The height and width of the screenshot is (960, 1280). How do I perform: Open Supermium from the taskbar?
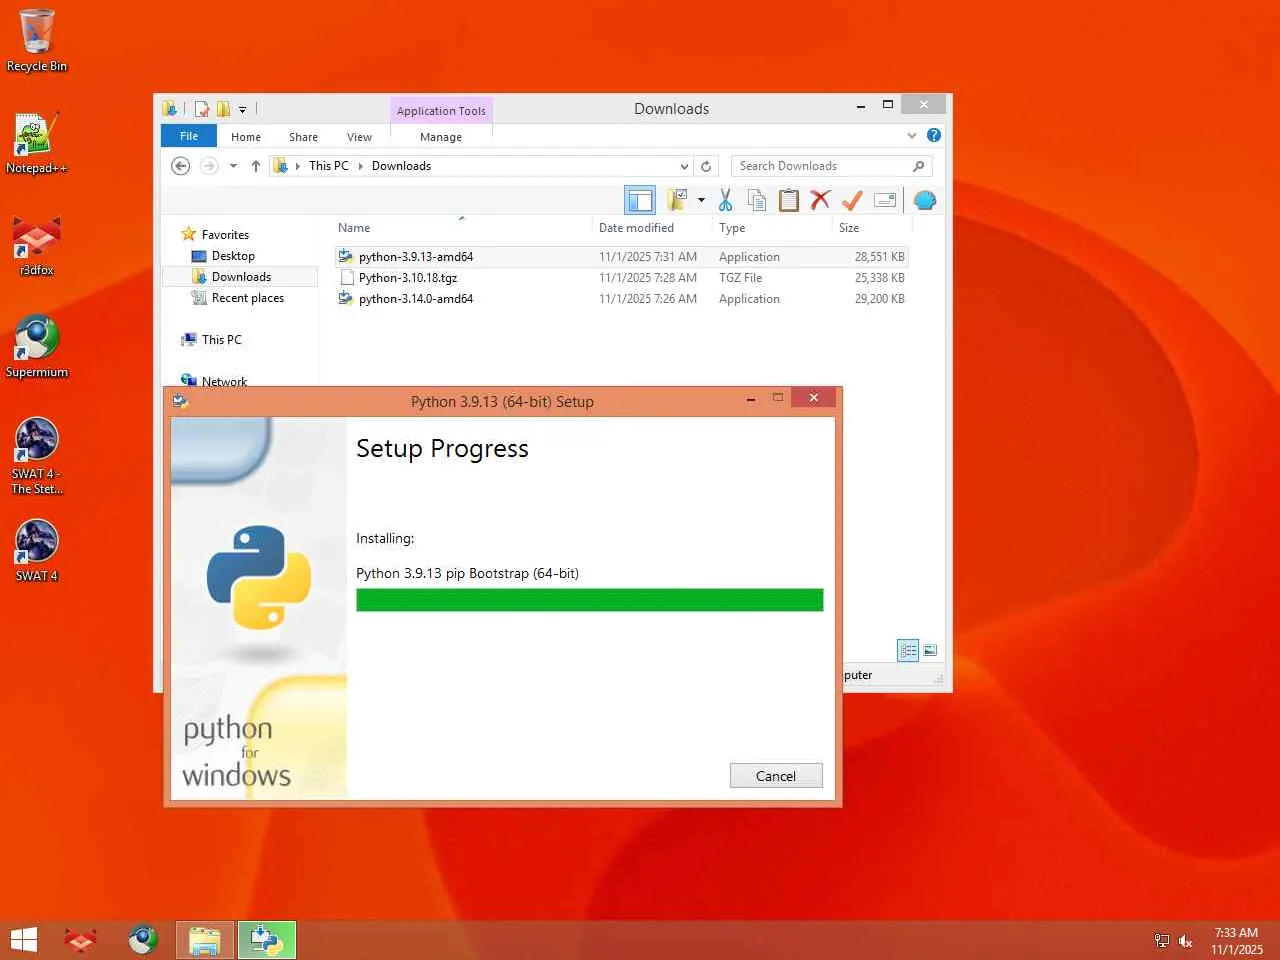click(x=143, y=940)
